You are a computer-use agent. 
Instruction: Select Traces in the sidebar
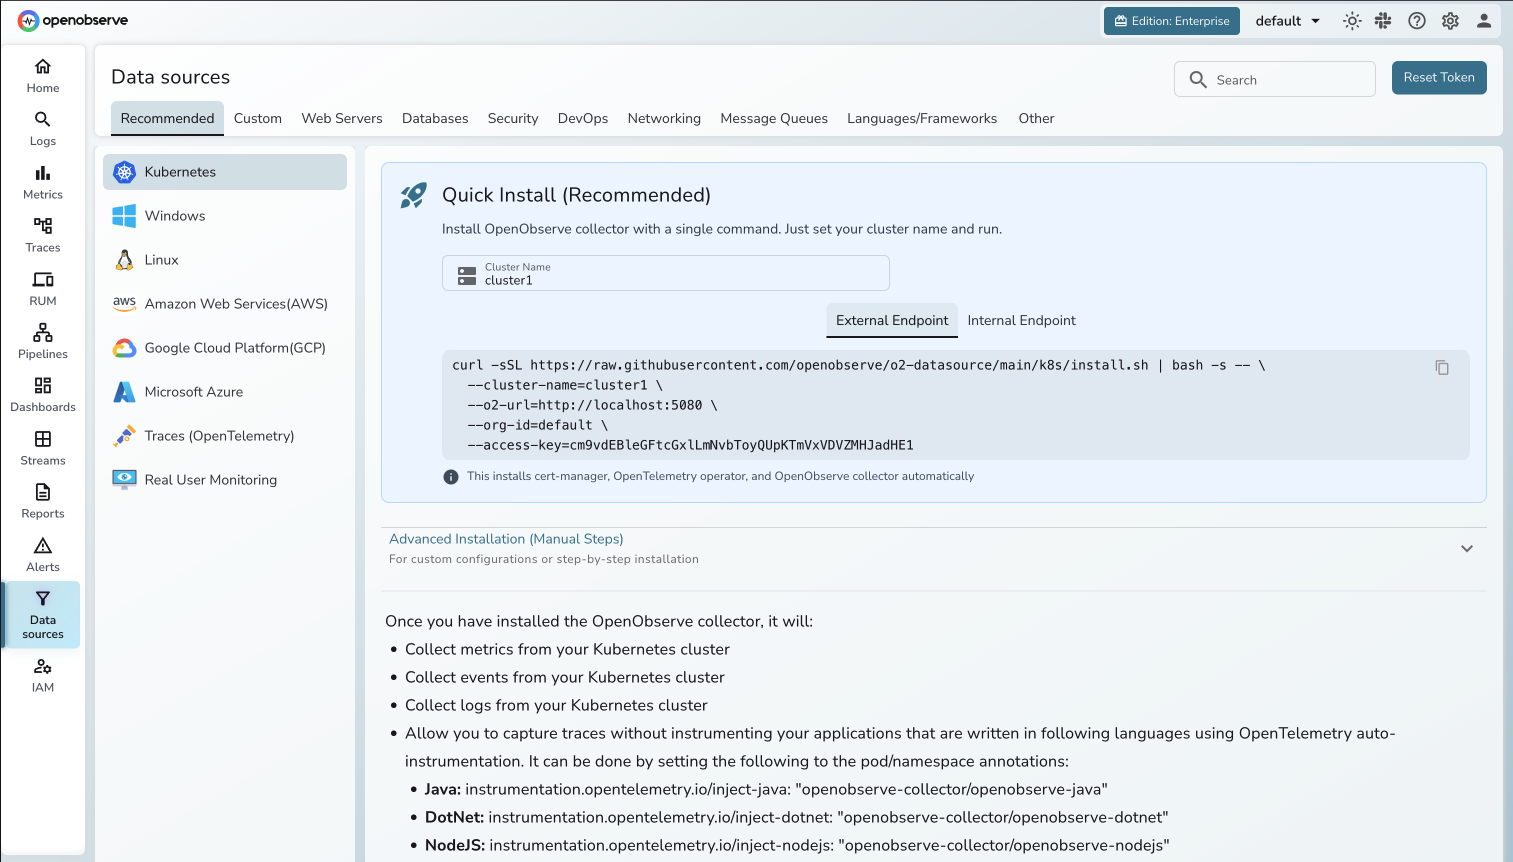click(42, 235)
